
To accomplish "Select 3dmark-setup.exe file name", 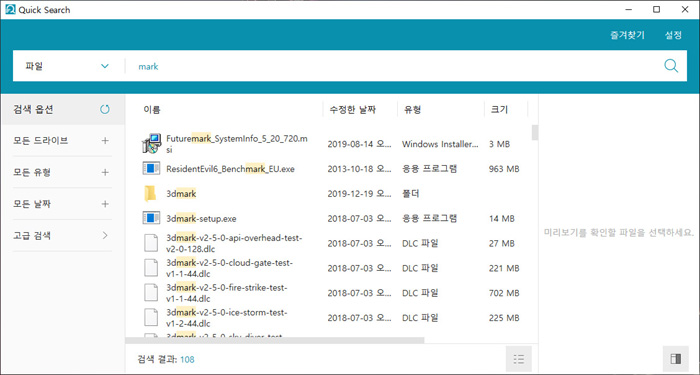I will 201,219.
